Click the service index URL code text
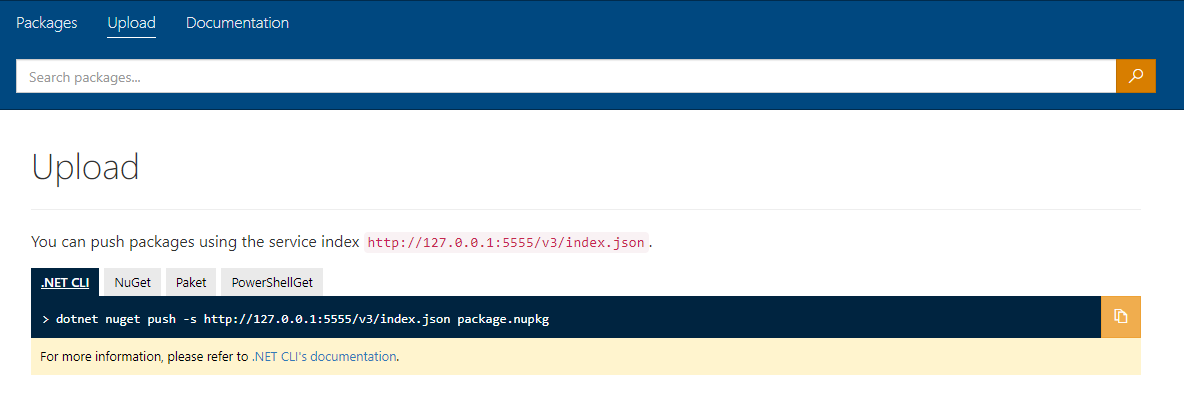 tap(506, 243)
